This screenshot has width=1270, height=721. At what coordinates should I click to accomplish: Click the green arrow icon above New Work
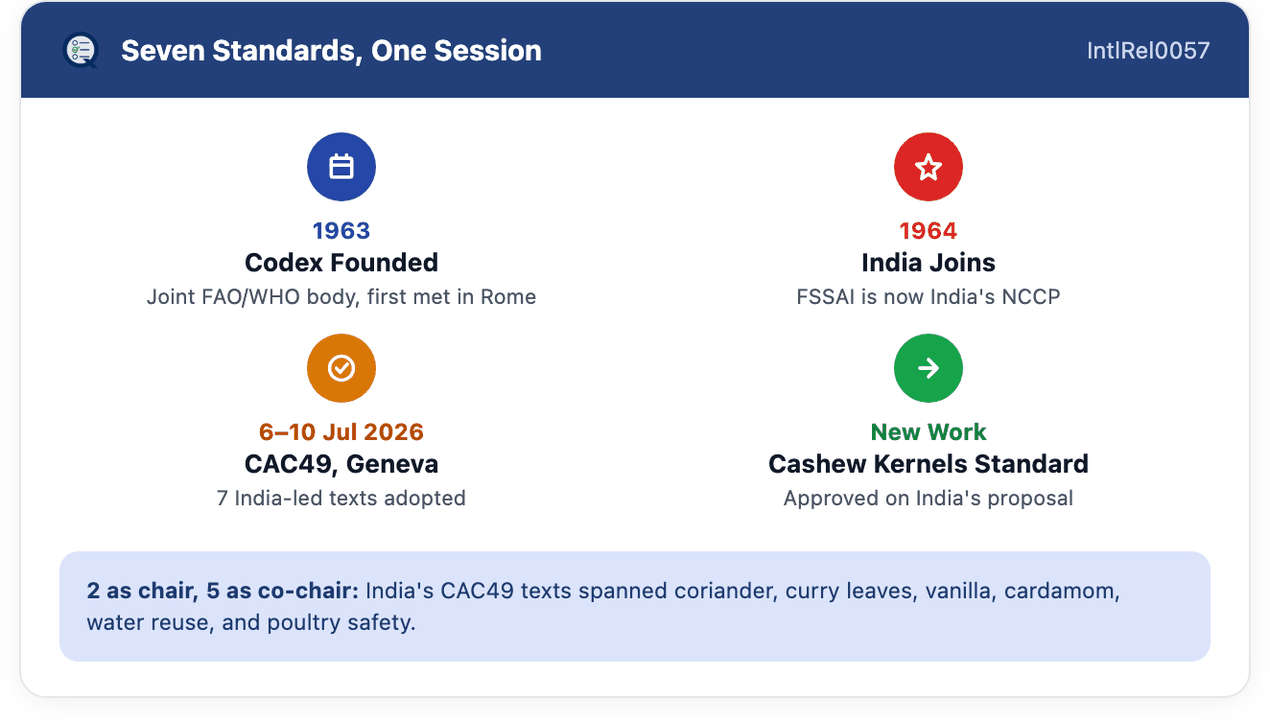928,369
